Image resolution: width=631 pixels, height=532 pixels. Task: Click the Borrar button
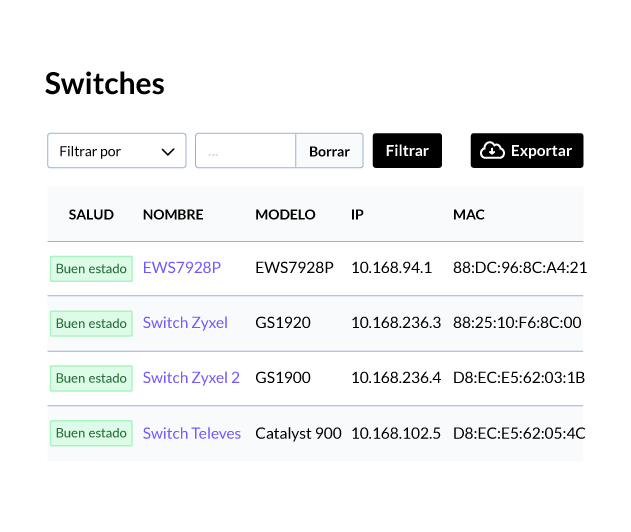point(329,151)
